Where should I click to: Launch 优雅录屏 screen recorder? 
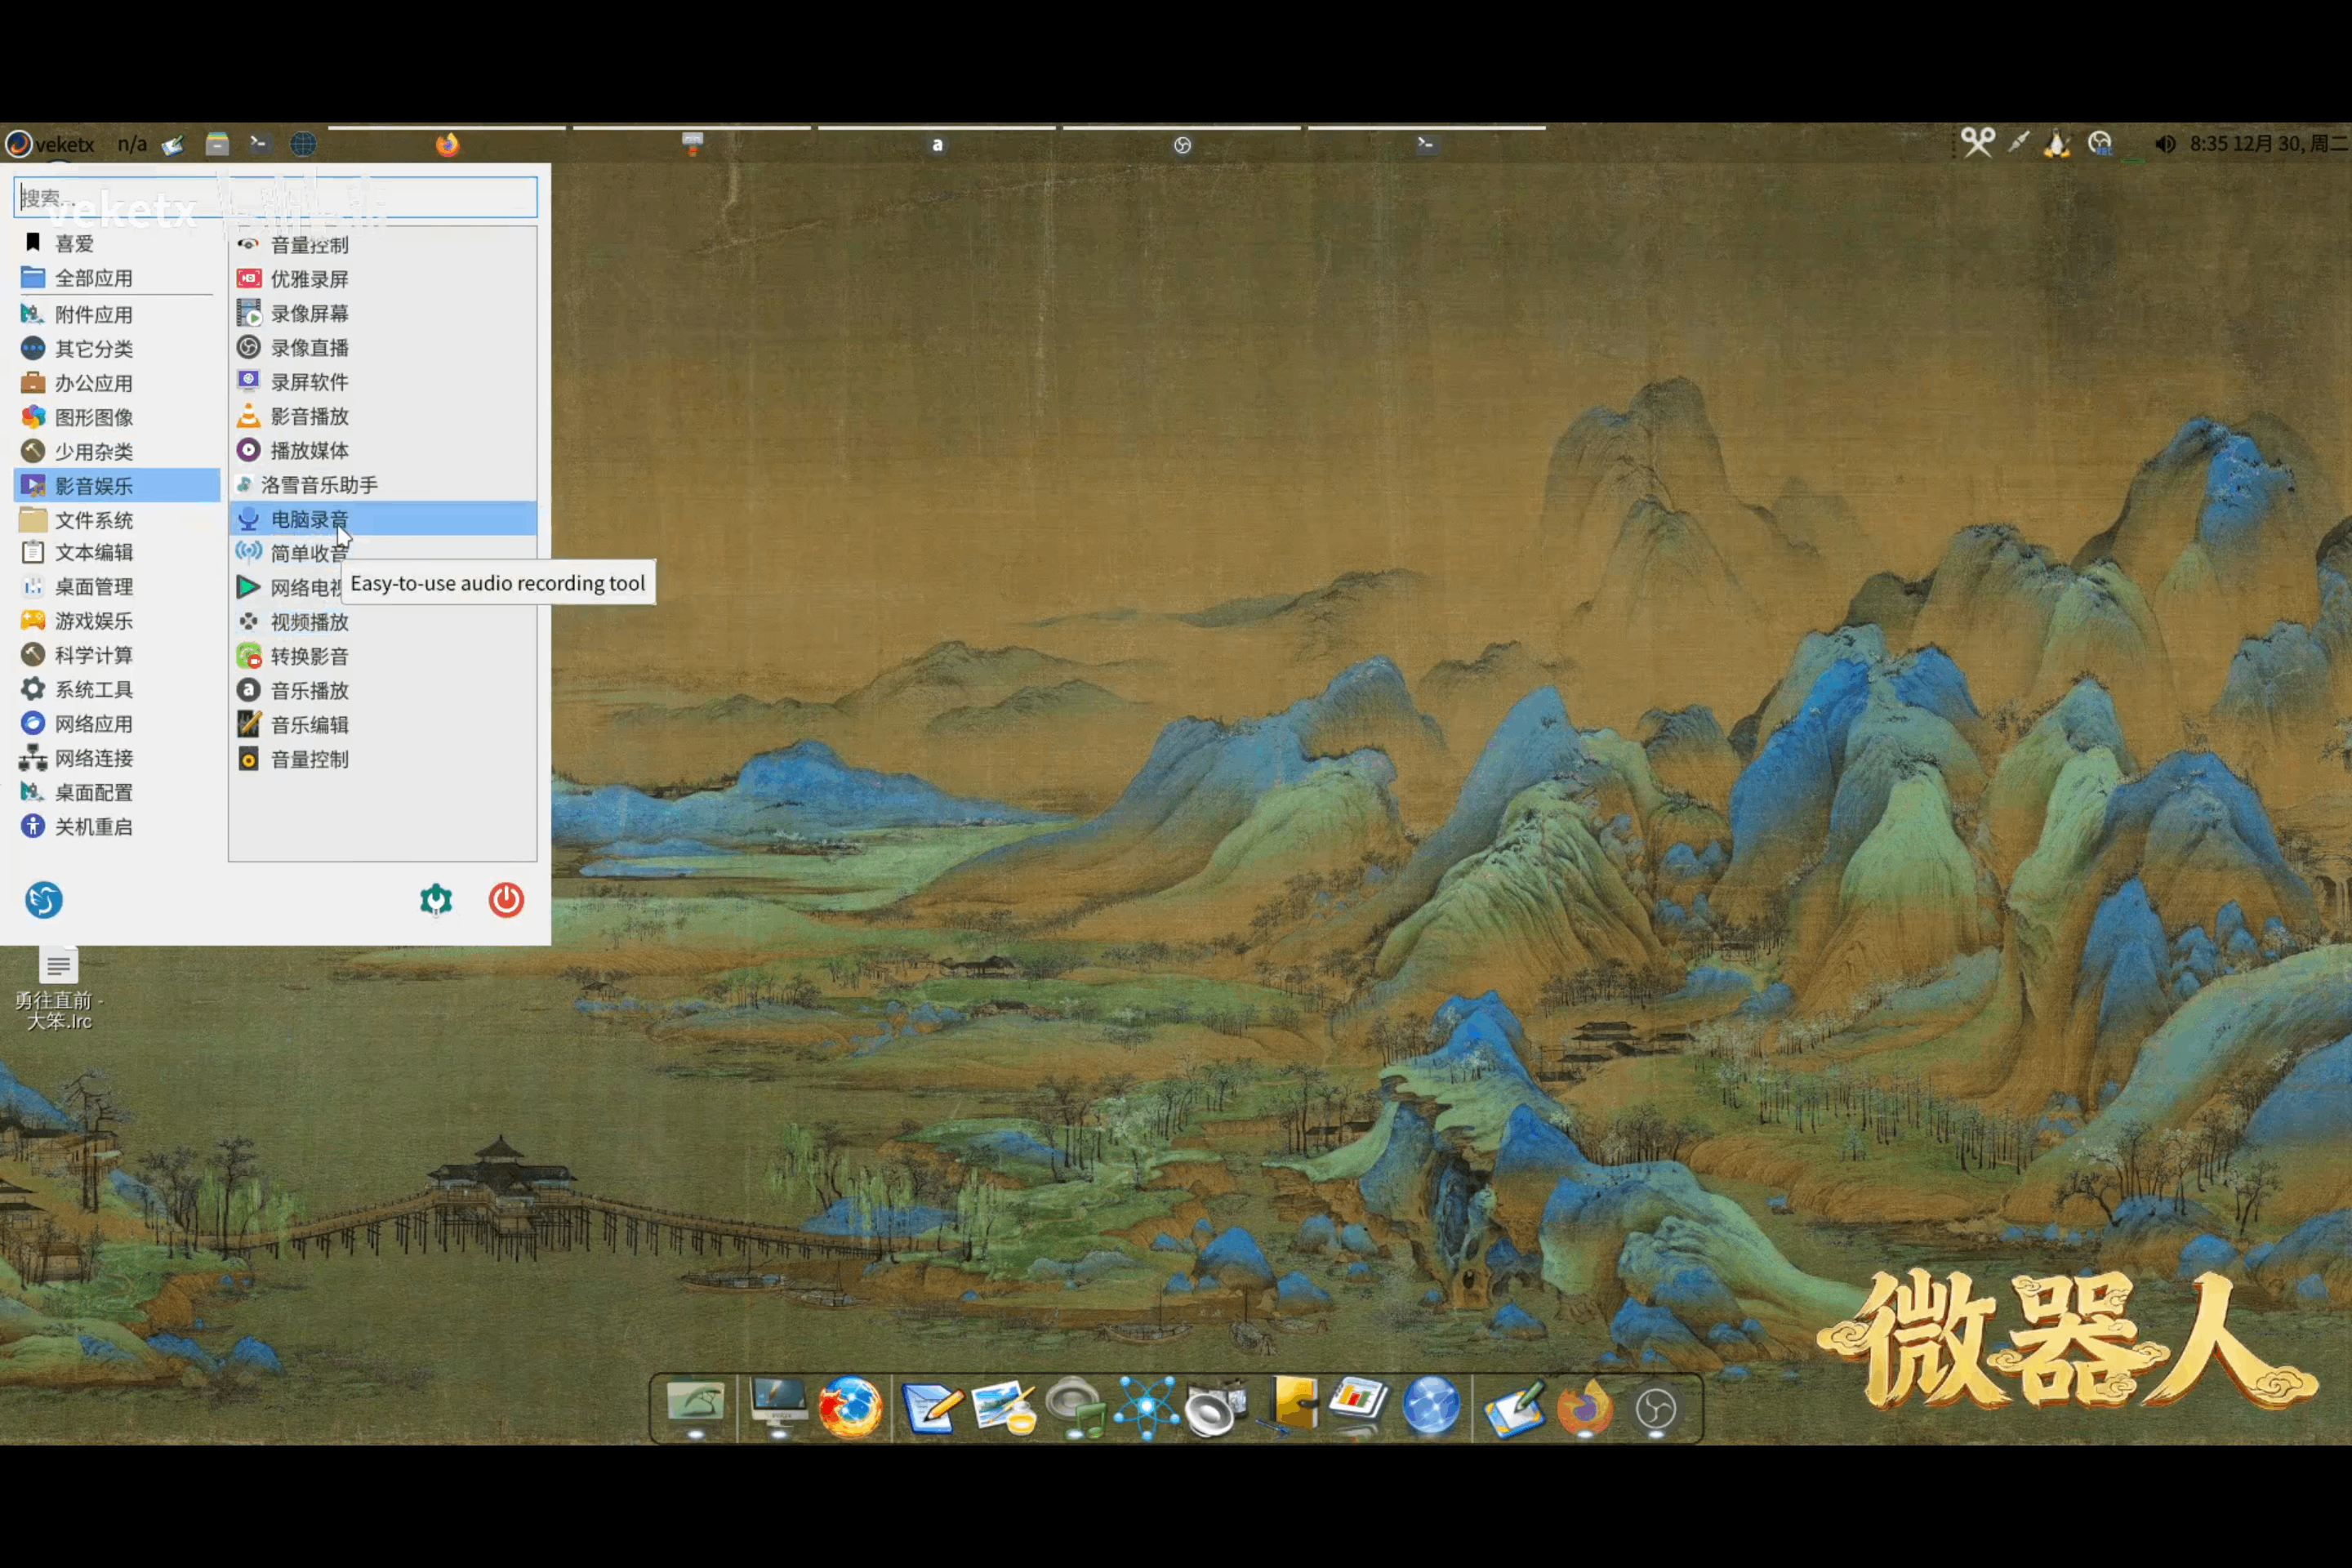point(383,279)
